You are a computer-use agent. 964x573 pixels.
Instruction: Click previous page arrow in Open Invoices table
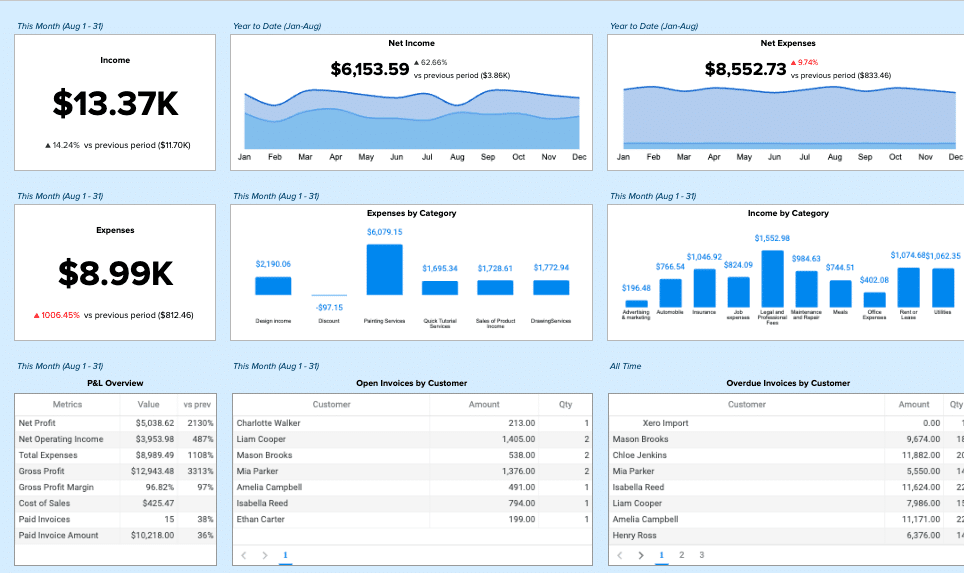tap(243, 555)
